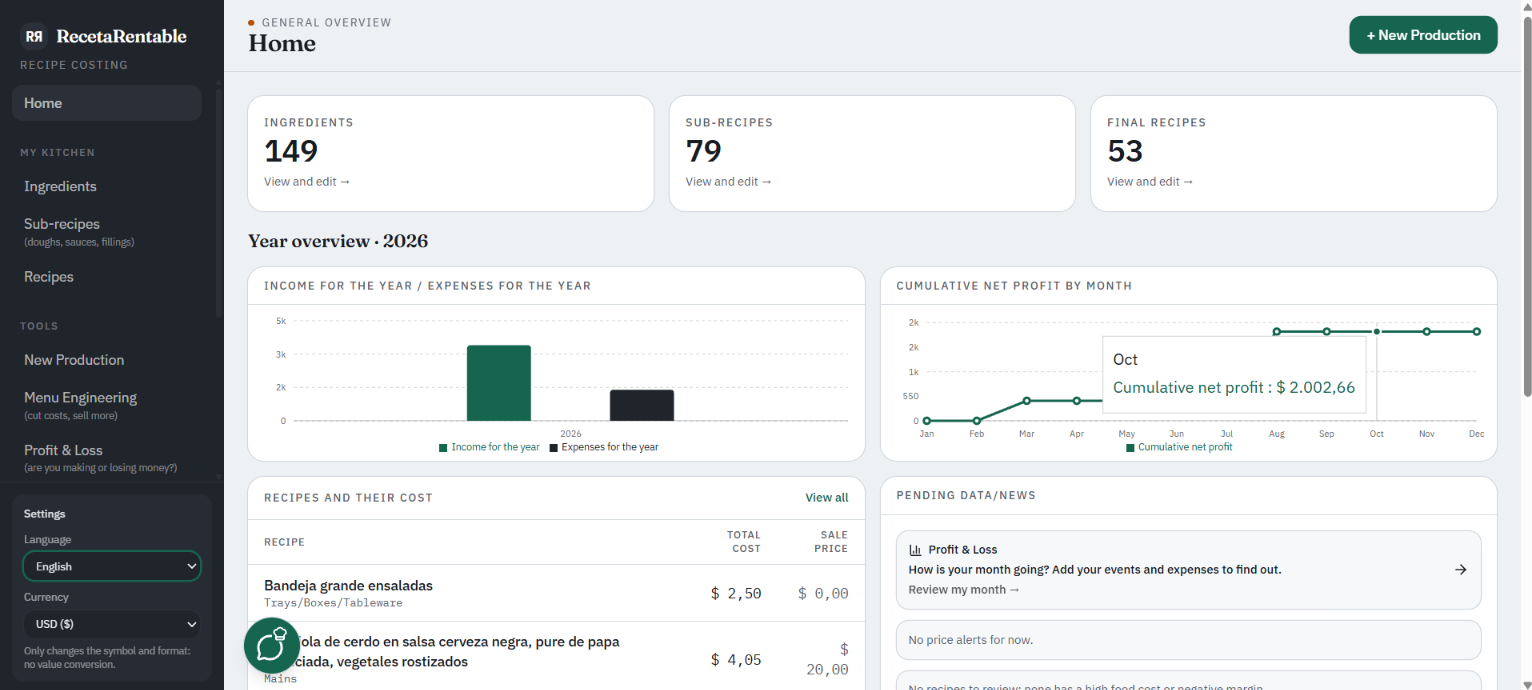Click the TOTAL COST column header
Image resolution: width=1532 pixels, height=690 pixels.
(x=744, y=542)
